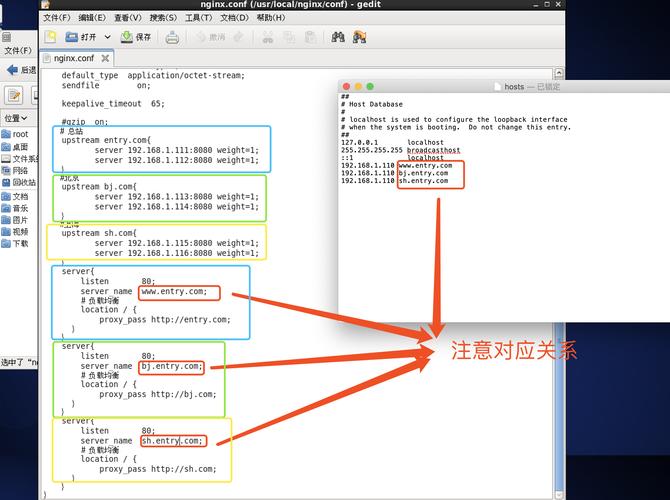Click the Save (保存) toolbar button
The height and width of the screenshot is (500, 670).
(x=136, y=37)
